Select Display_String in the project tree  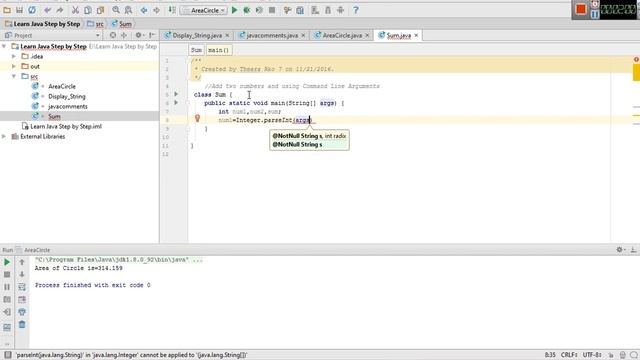click(x=67, y=96)
